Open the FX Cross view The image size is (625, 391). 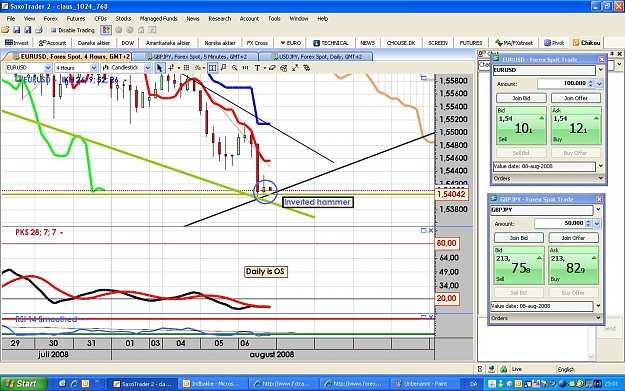point(257,43)
